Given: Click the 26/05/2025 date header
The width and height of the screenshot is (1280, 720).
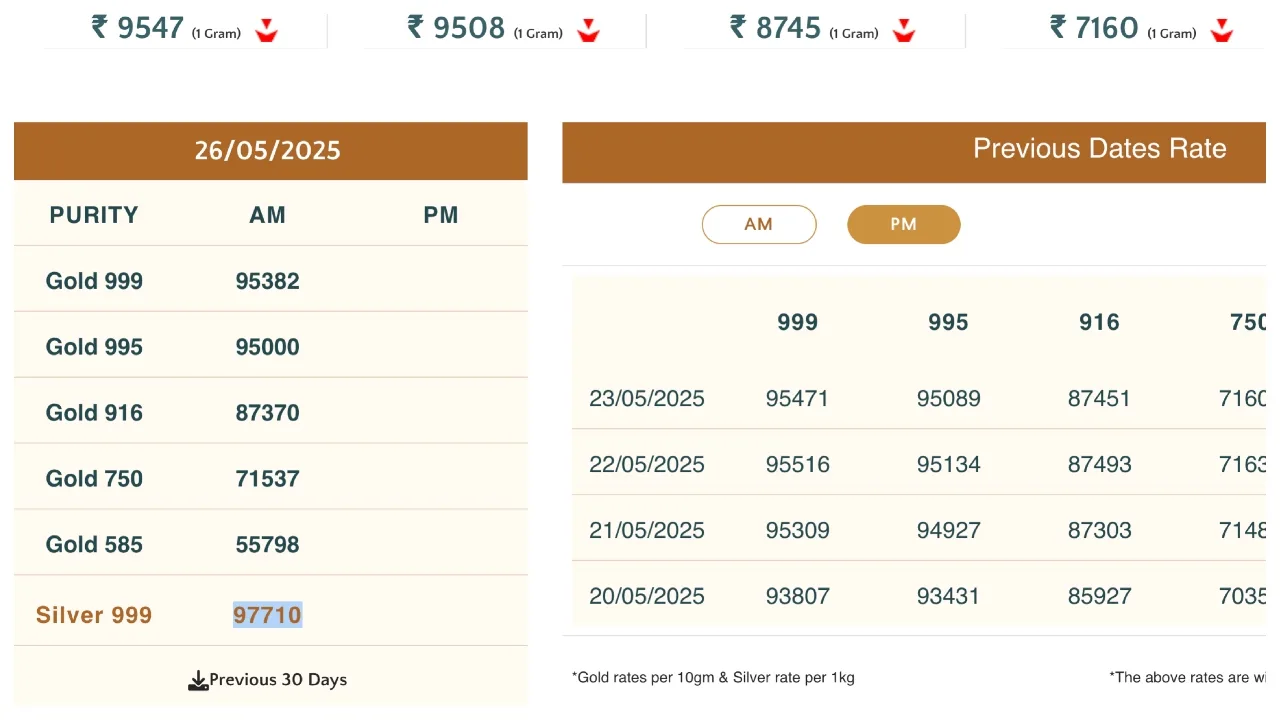Looking at the screenshot, I should tap(268, 151).
